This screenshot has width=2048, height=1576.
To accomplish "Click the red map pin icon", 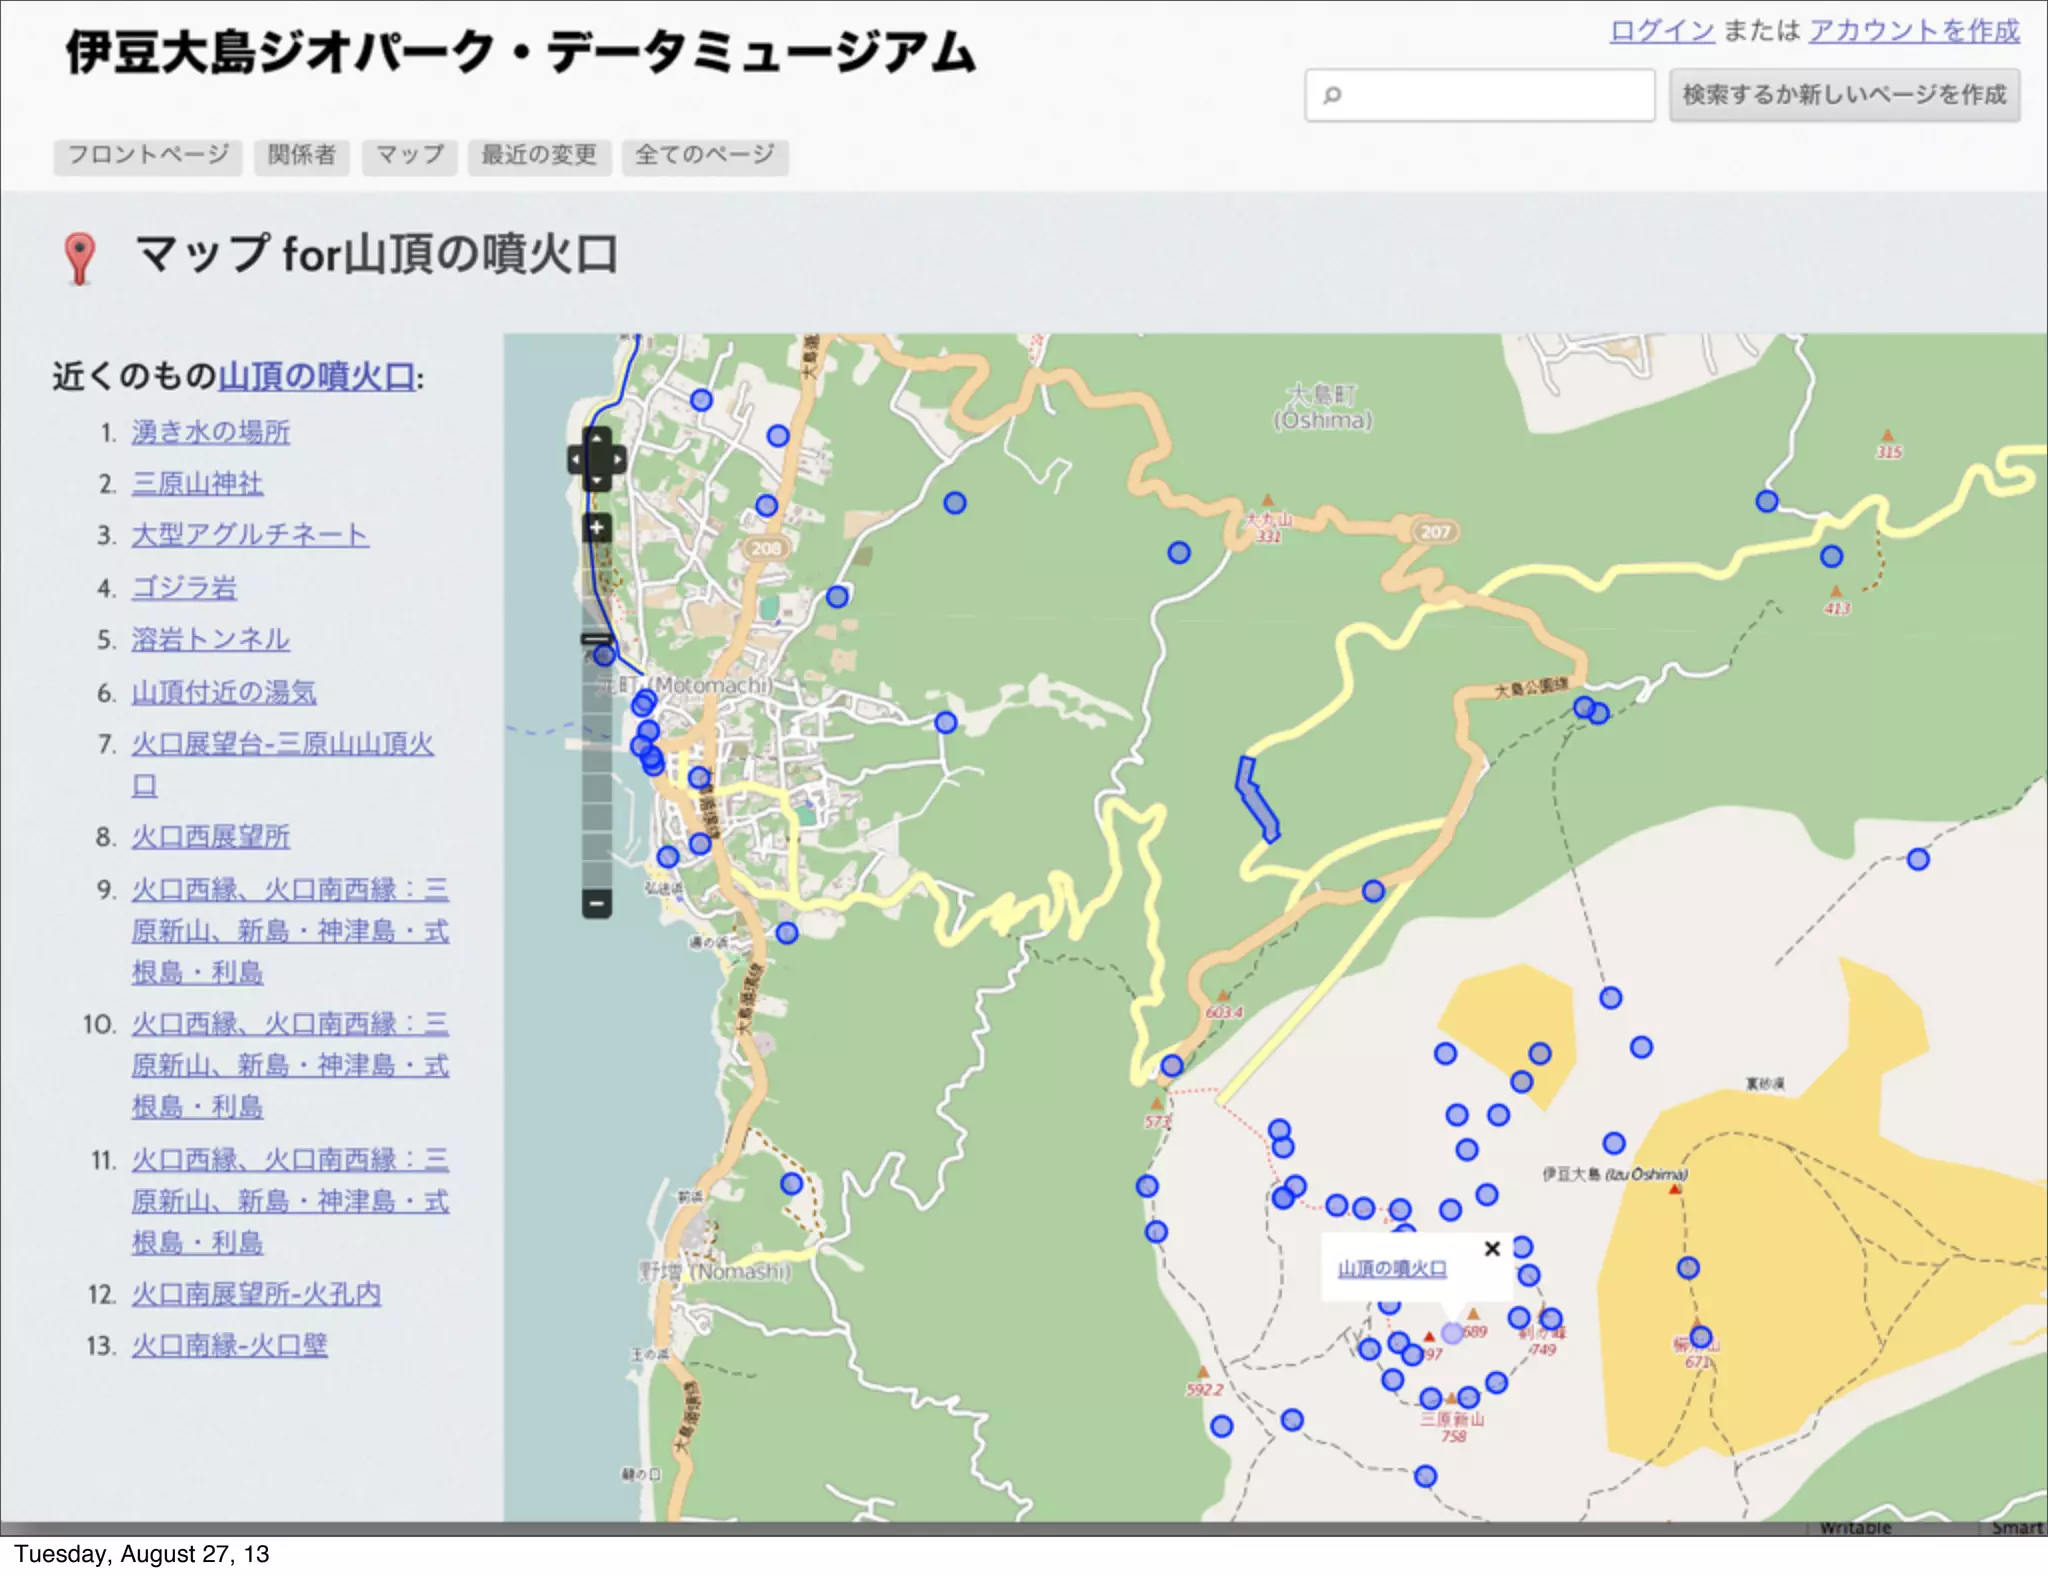I will coord(80,257).
